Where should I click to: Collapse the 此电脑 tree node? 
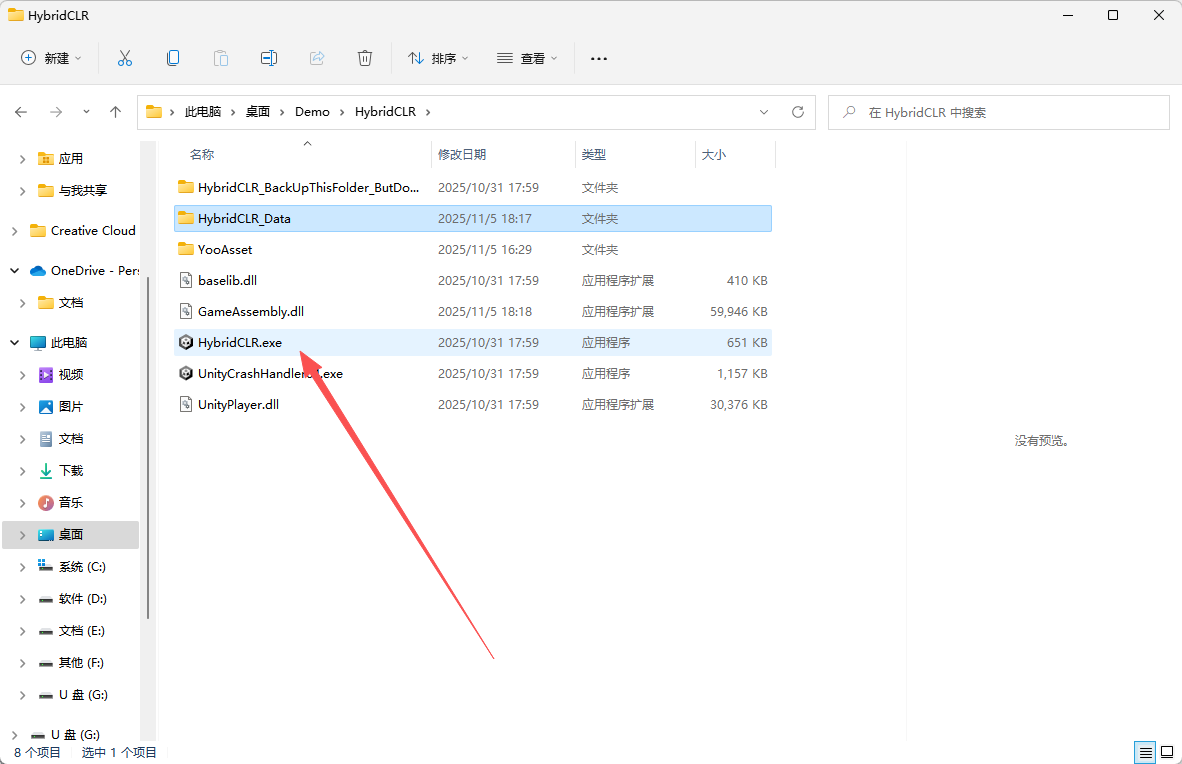click(x=14, y=342)
